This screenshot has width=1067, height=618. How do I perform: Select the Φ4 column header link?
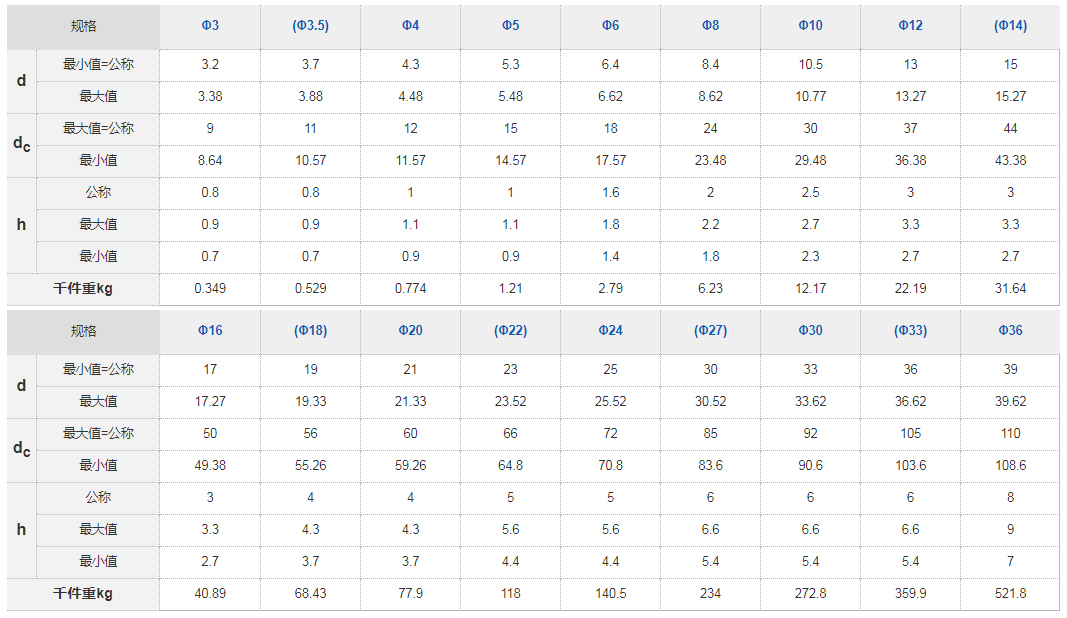pyautogui.click(x=410, y=25)
